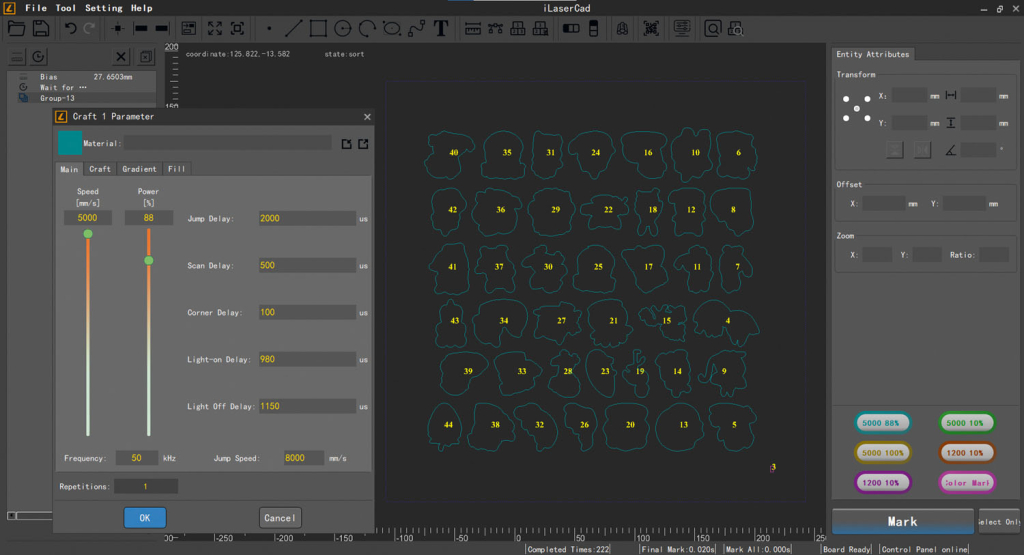The width and height of the screenshot is (1024, 555).
Task: Click the import material icon in Craft dialog
Action: click(346, 144)
